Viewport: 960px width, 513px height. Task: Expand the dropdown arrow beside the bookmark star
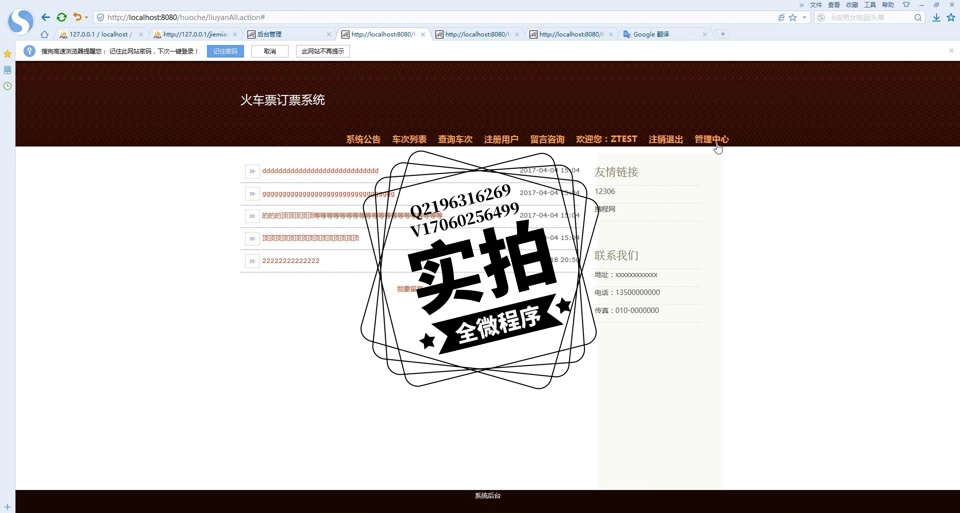[x=804, y=17]
